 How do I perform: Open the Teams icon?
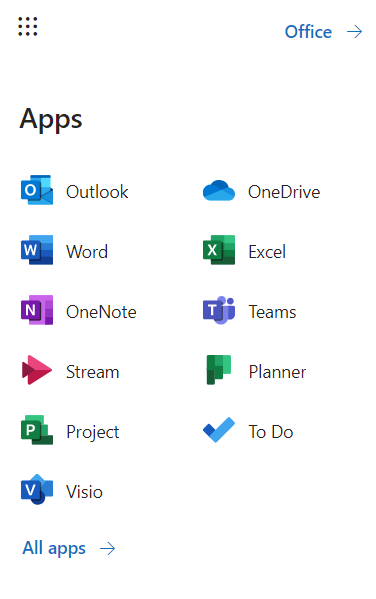pos(219,310)
